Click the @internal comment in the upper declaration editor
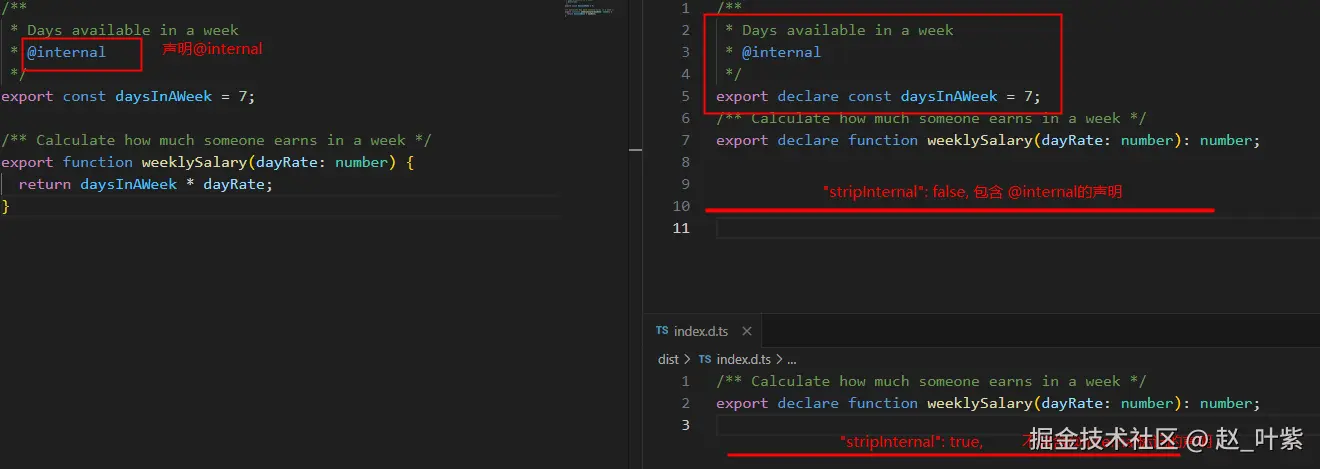Image resolution: width=1320 pixels, height=469 pixels. click(781, 52)
